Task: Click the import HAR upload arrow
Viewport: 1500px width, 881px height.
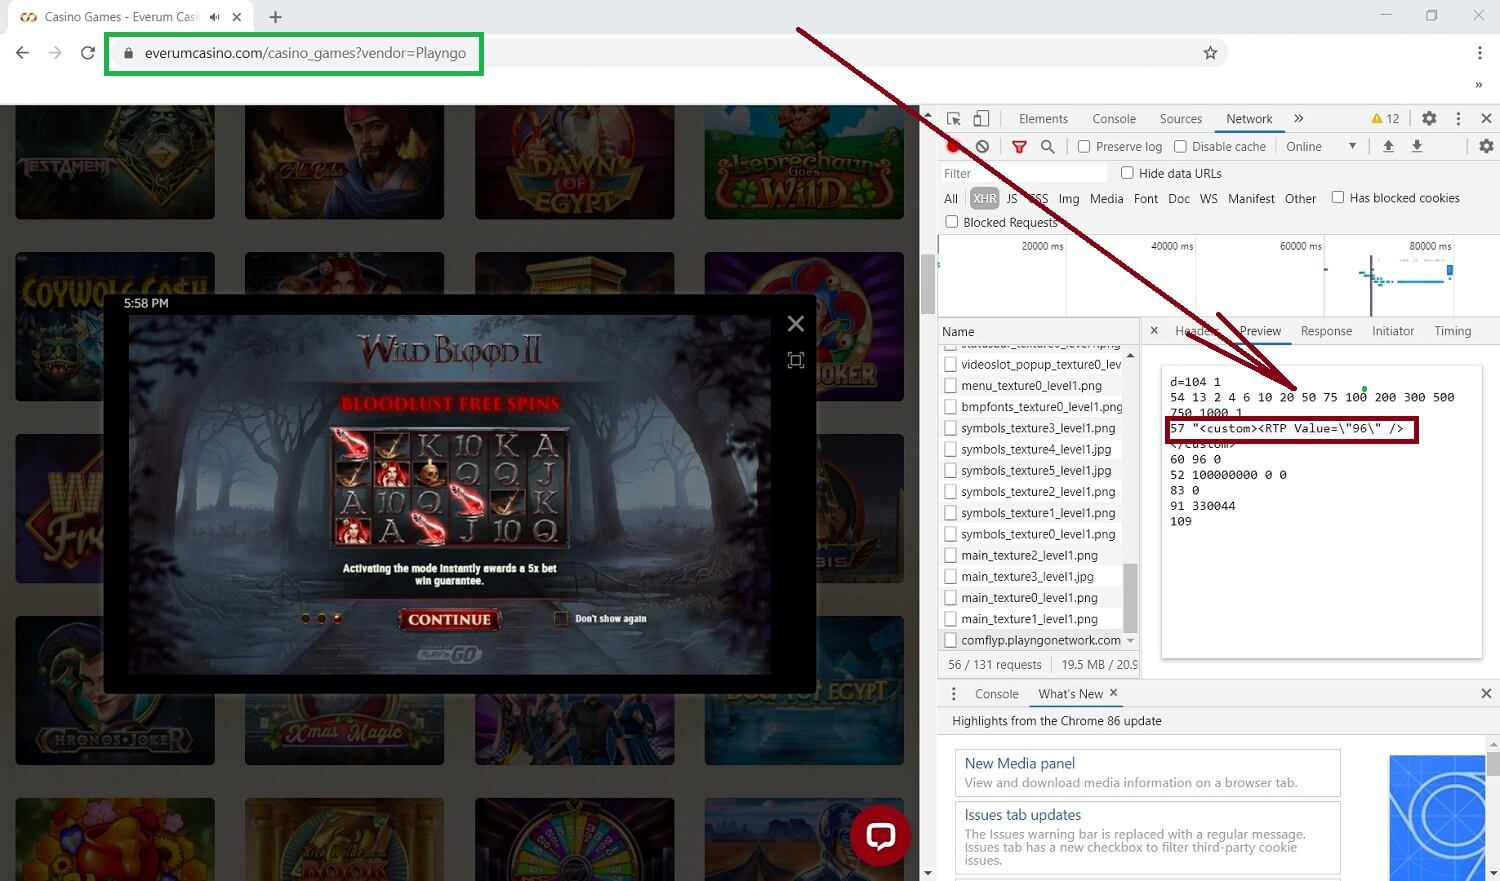Action: (x=1388, y=146)
